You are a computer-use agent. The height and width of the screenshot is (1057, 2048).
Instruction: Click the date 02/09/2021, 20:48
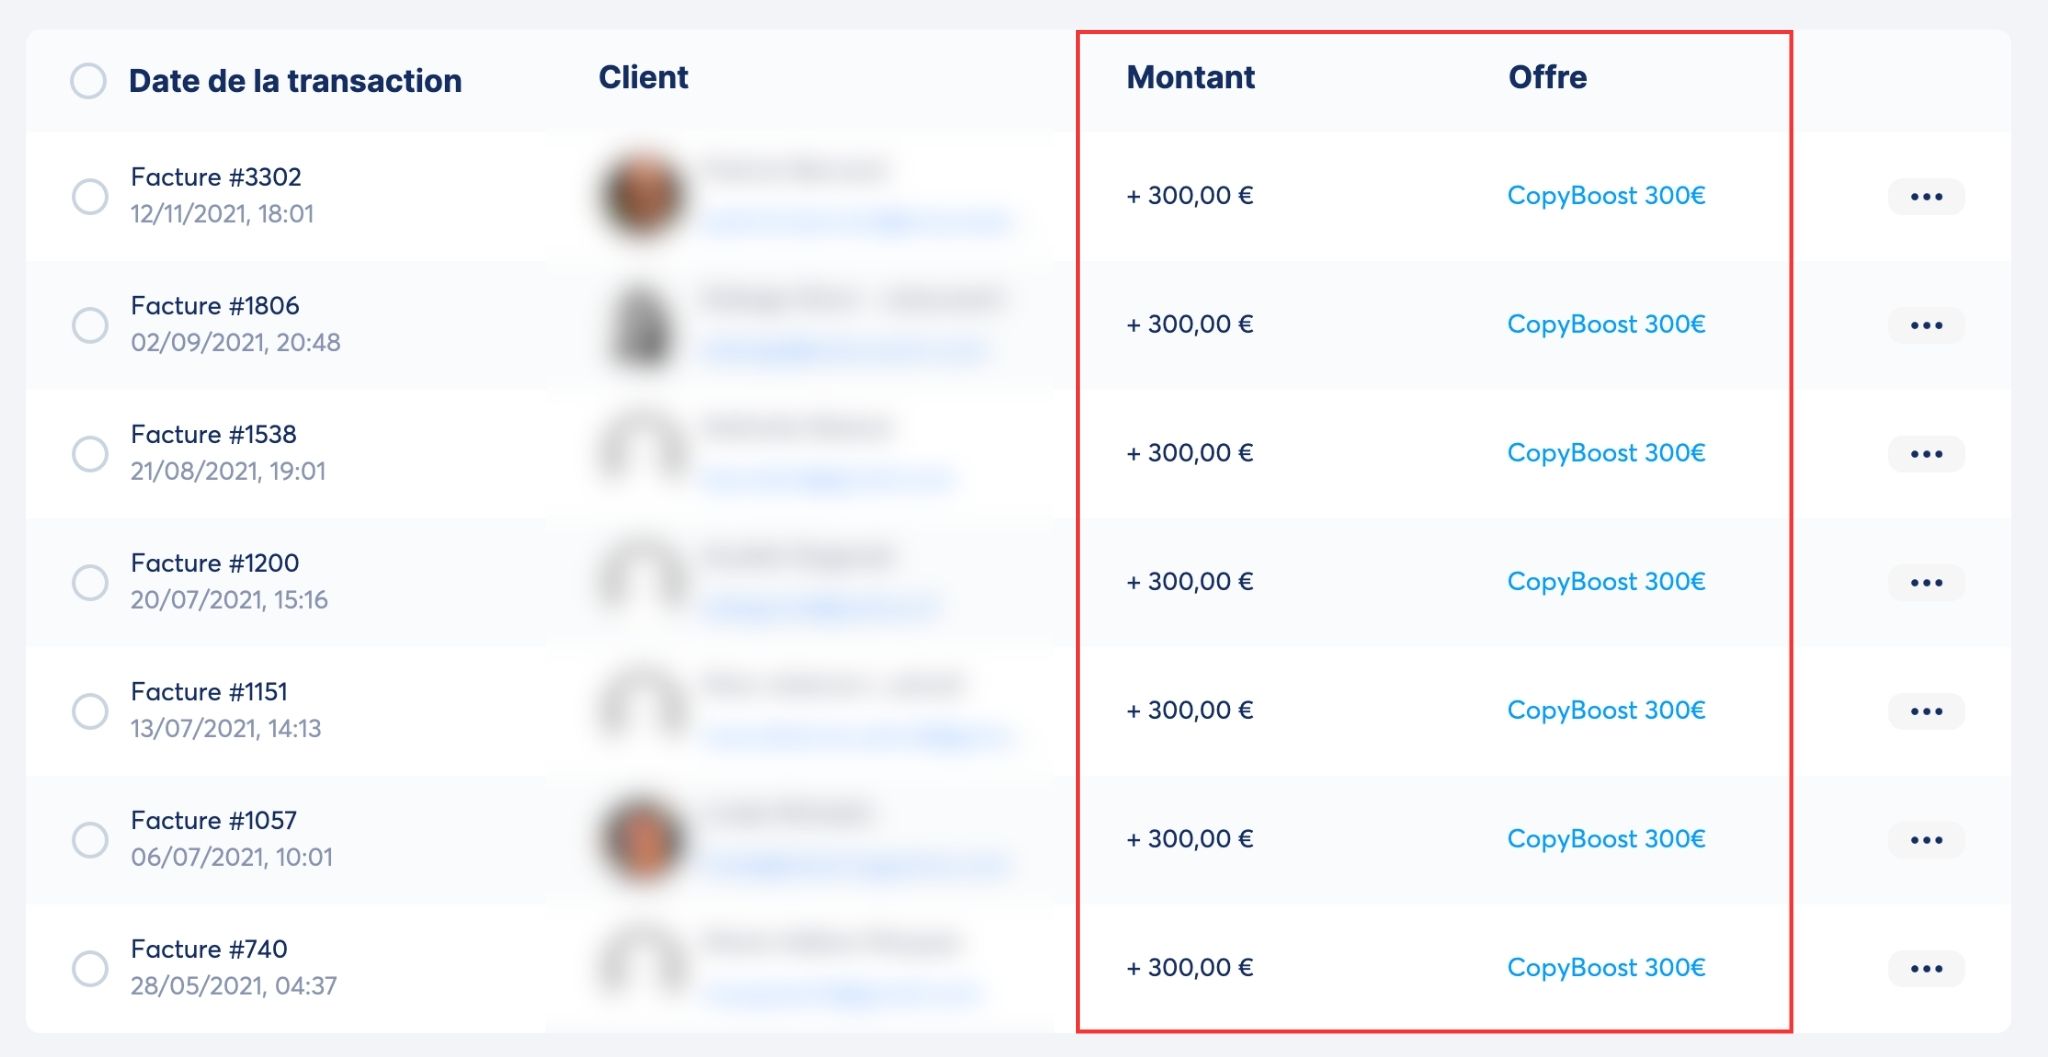click(235, 343)
